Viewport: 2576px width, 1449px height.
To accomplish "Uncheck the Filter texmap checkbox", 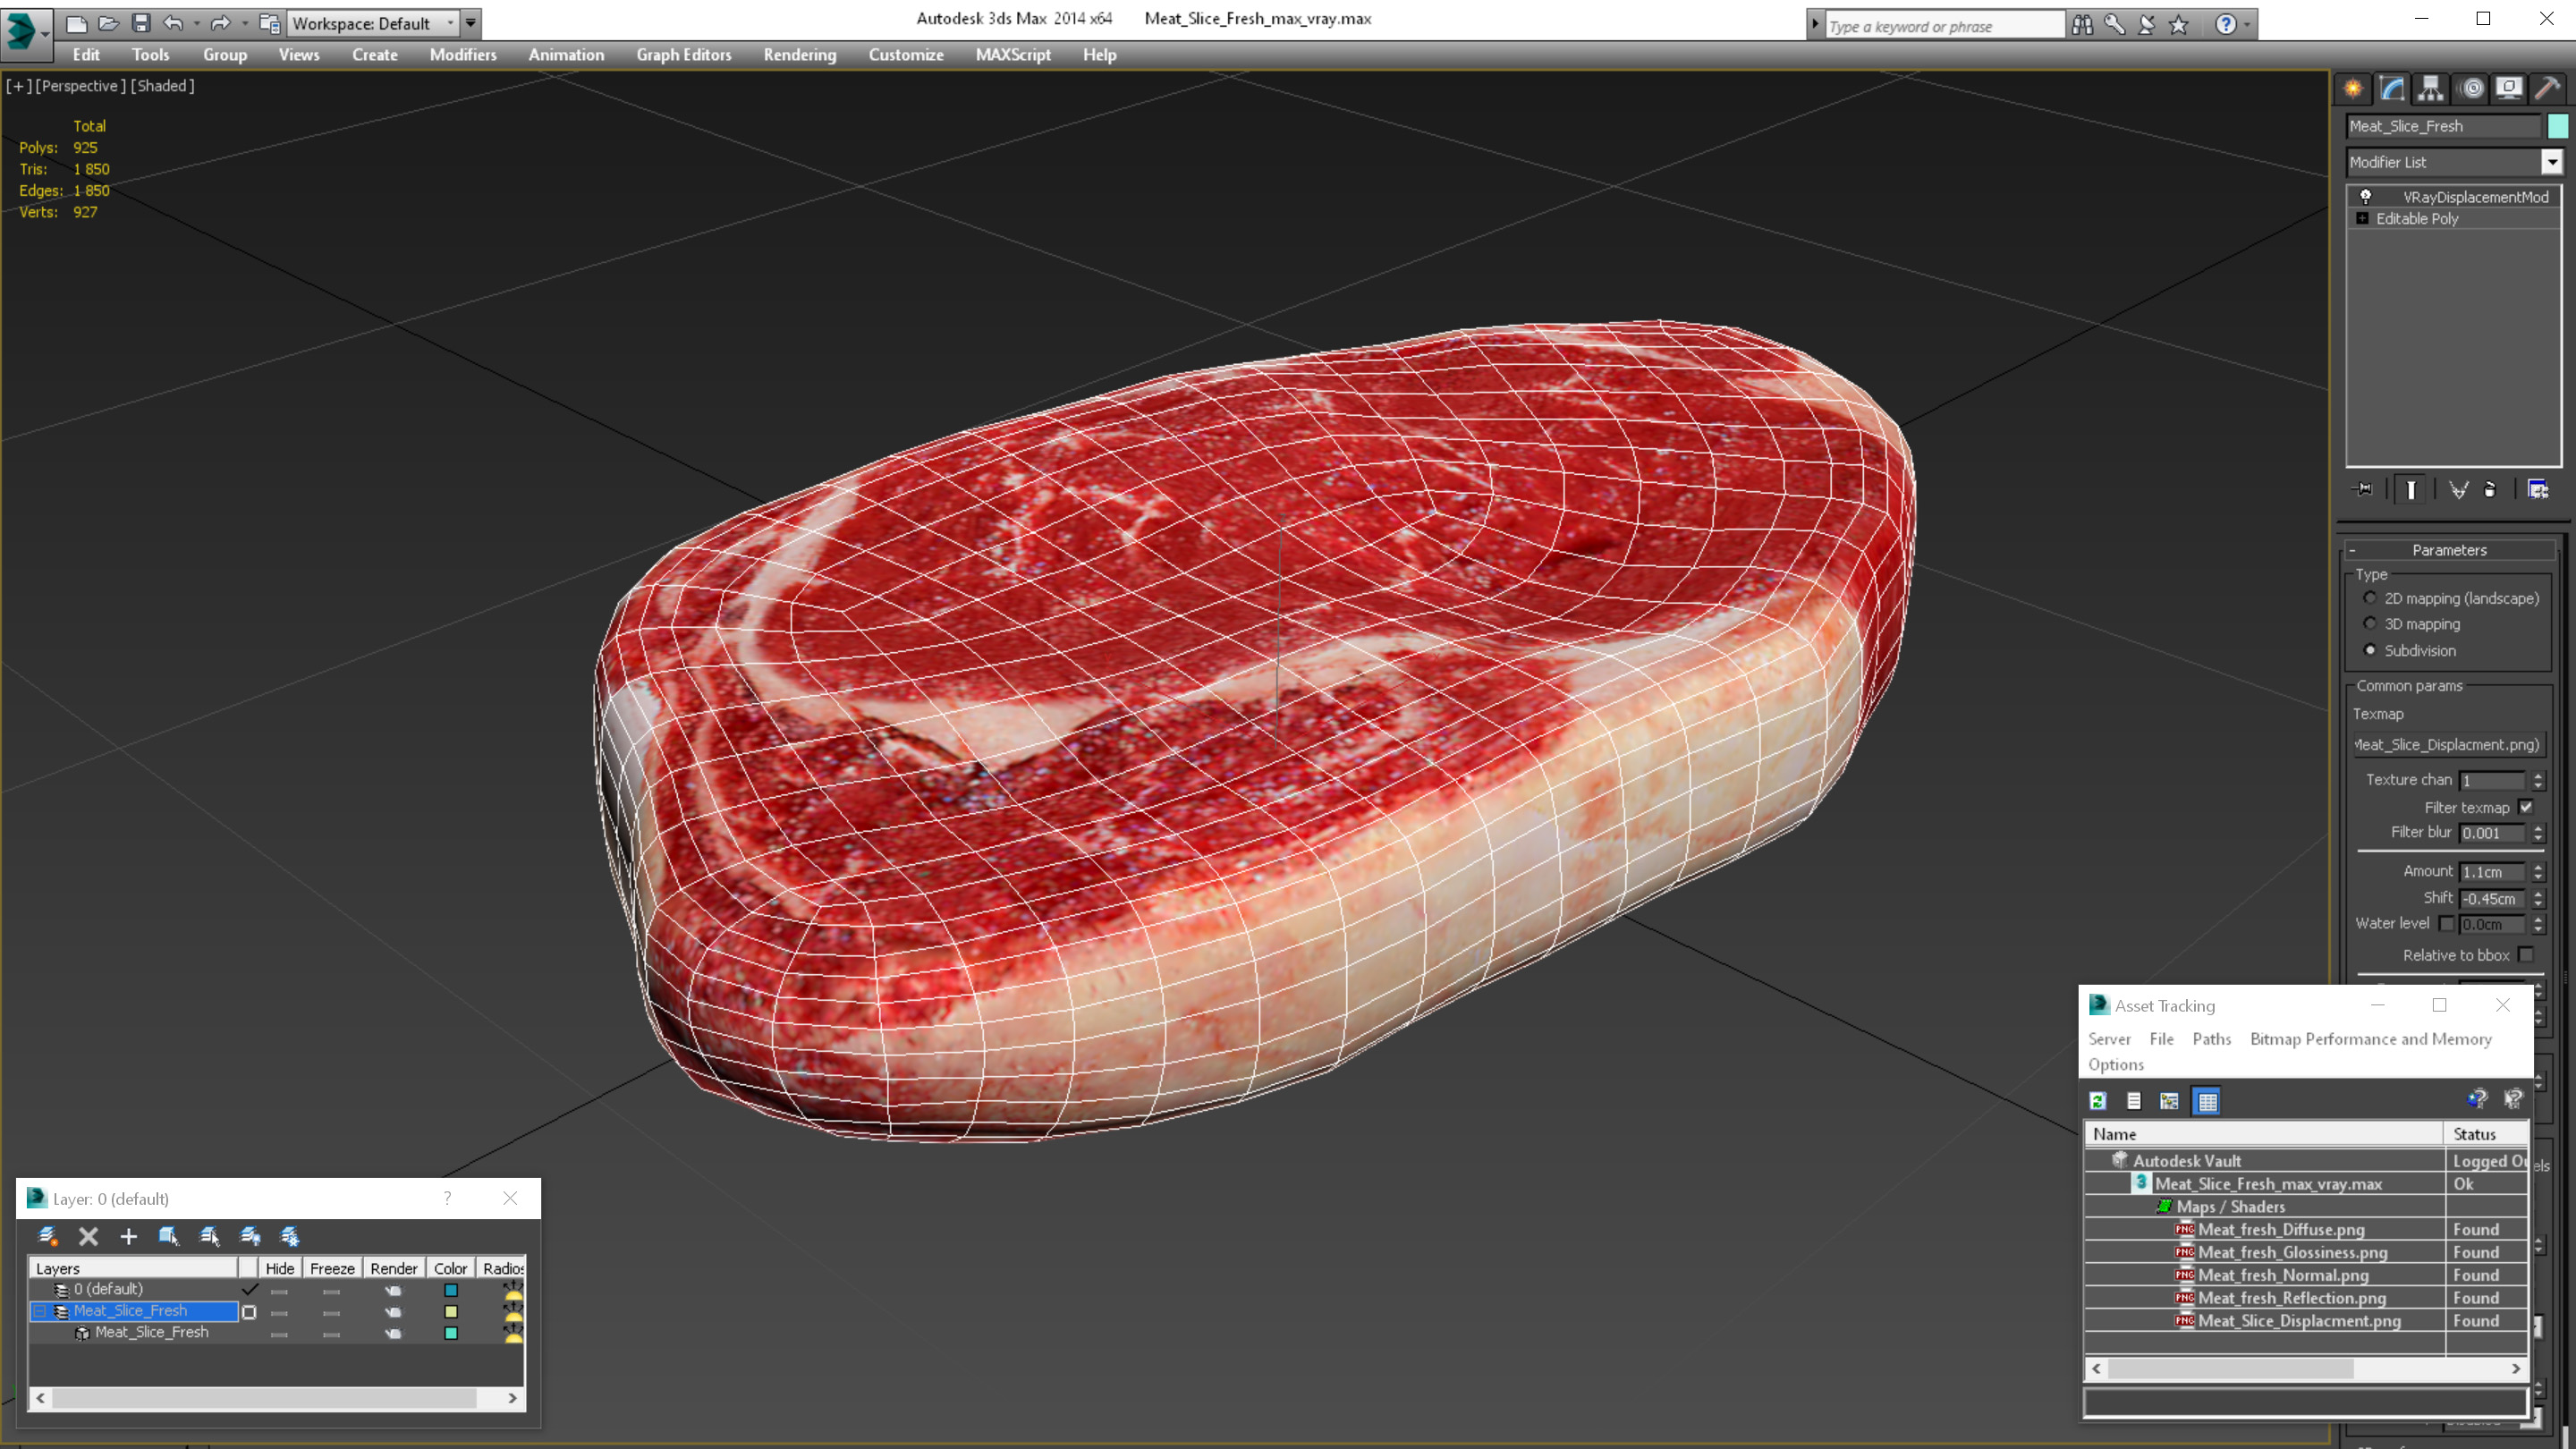I will coord(2526,807).
